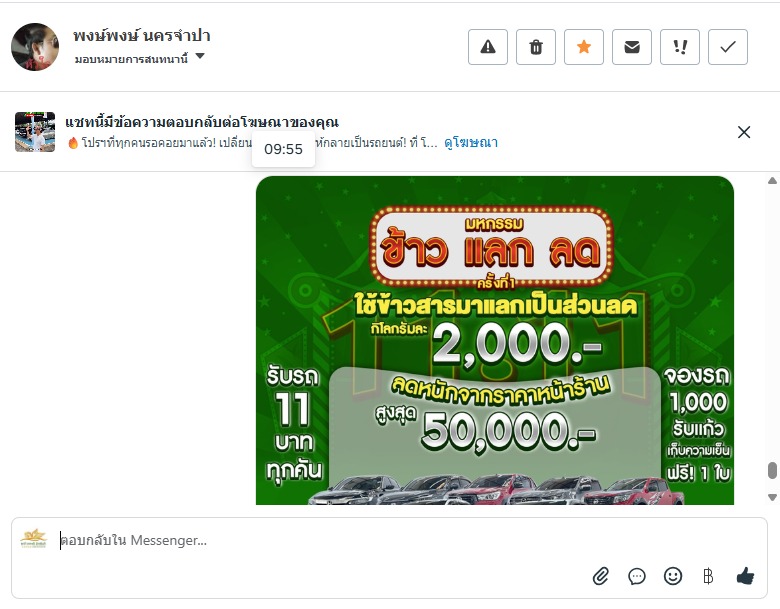Attach a file with paperclip icon

(x=600, y=576)
